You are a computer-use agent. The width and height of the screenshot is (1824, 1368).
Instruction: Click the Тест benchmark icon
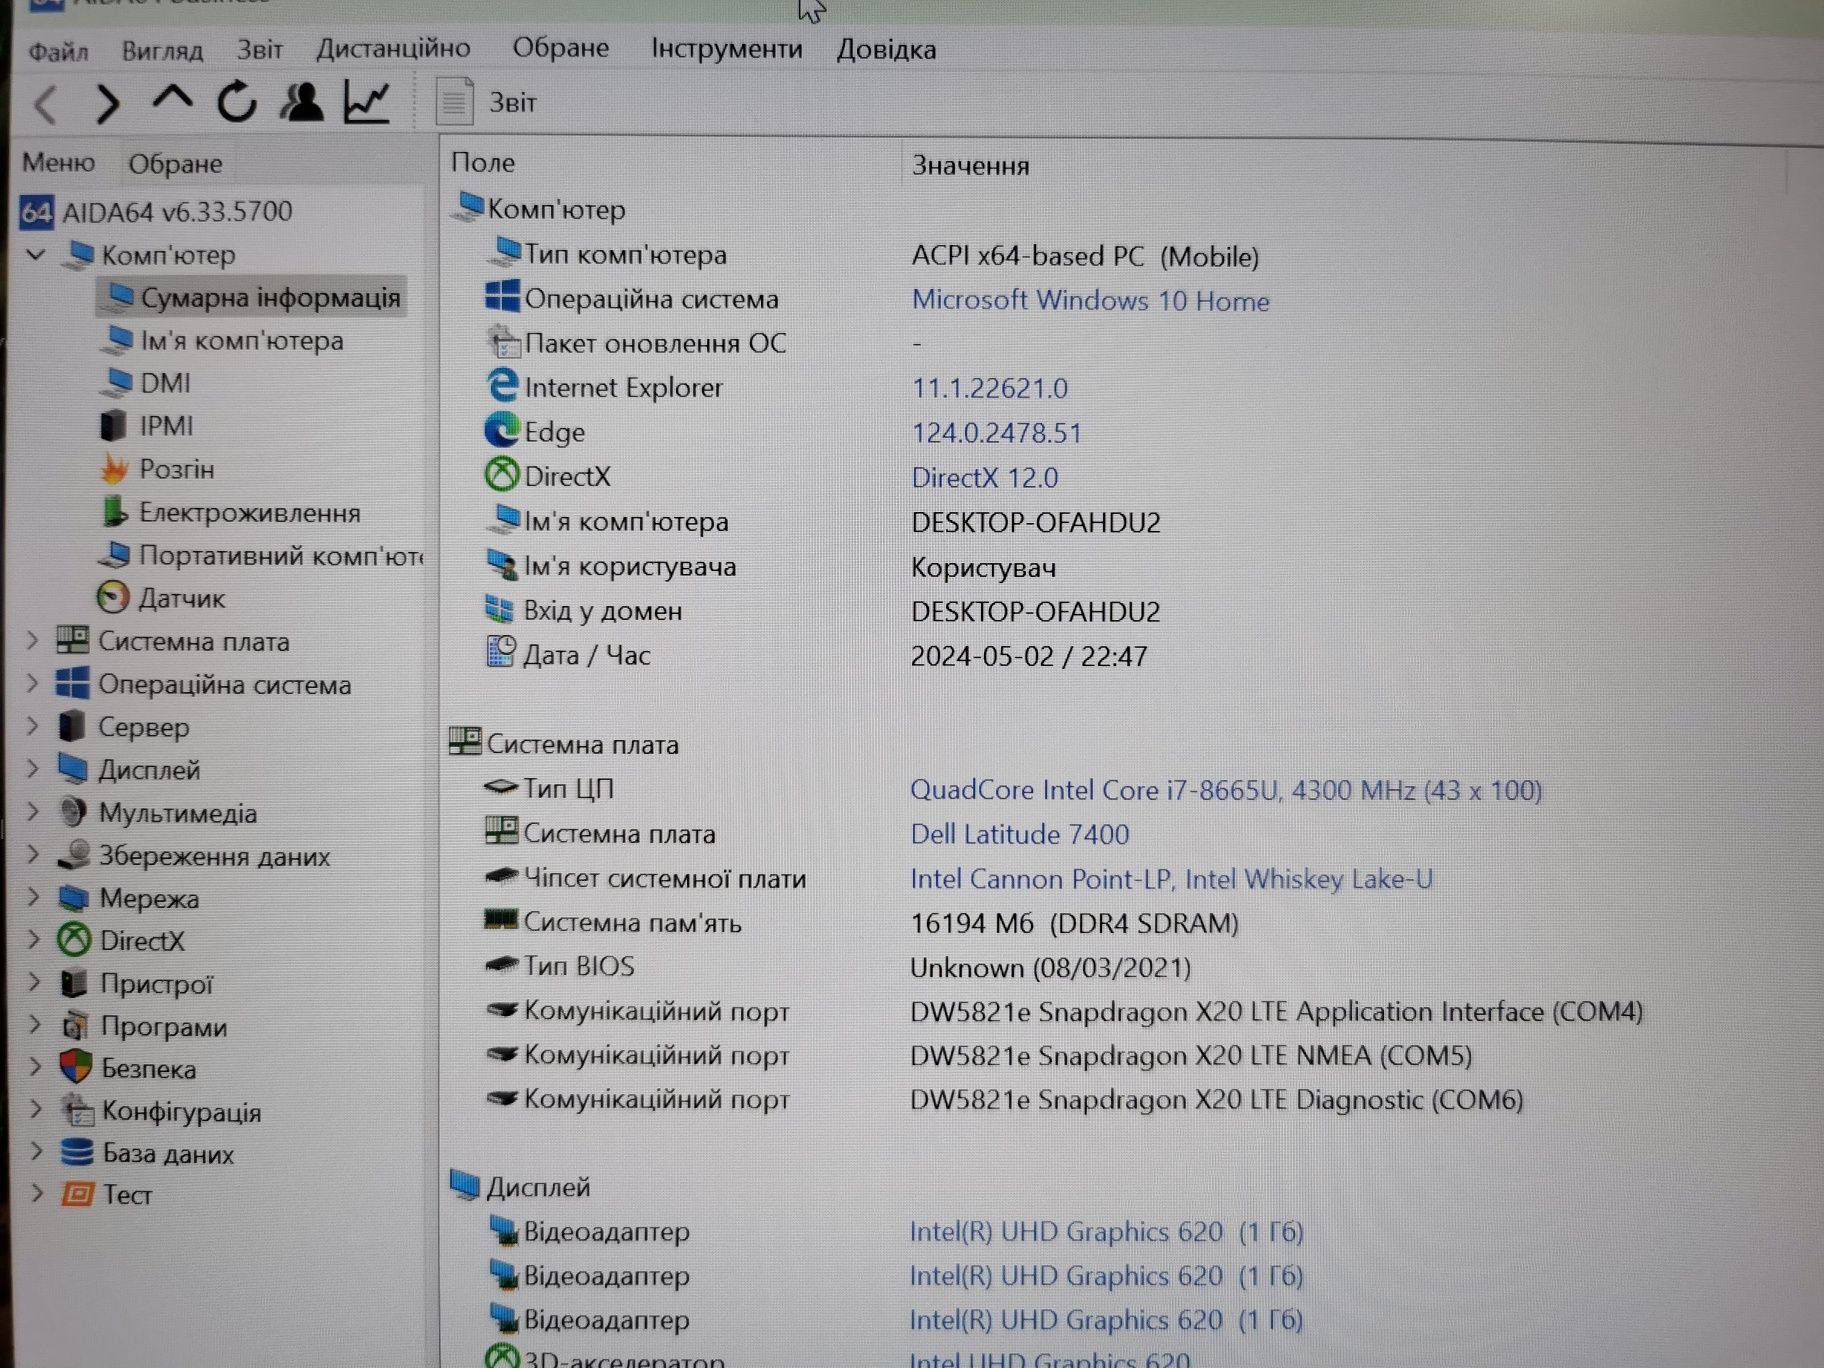pyautogui.click(x=77, y=1194)
